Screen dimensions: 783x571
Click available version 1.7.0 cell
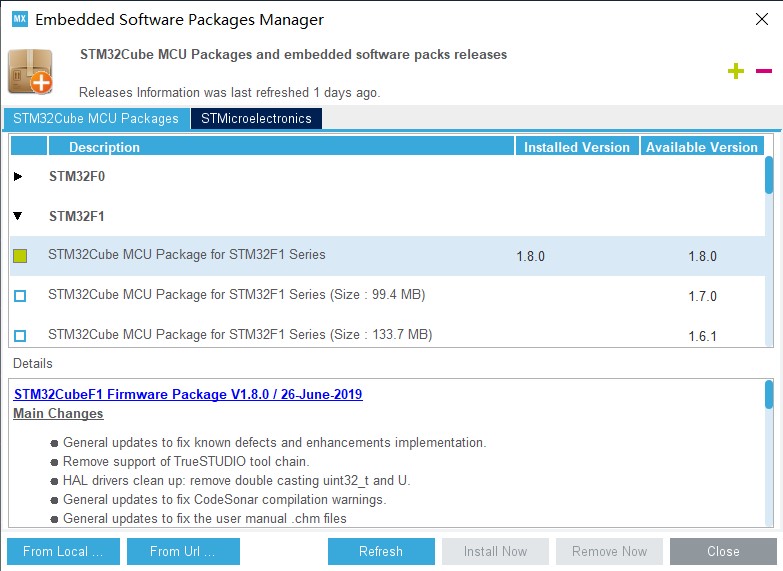tap(702, 296)
